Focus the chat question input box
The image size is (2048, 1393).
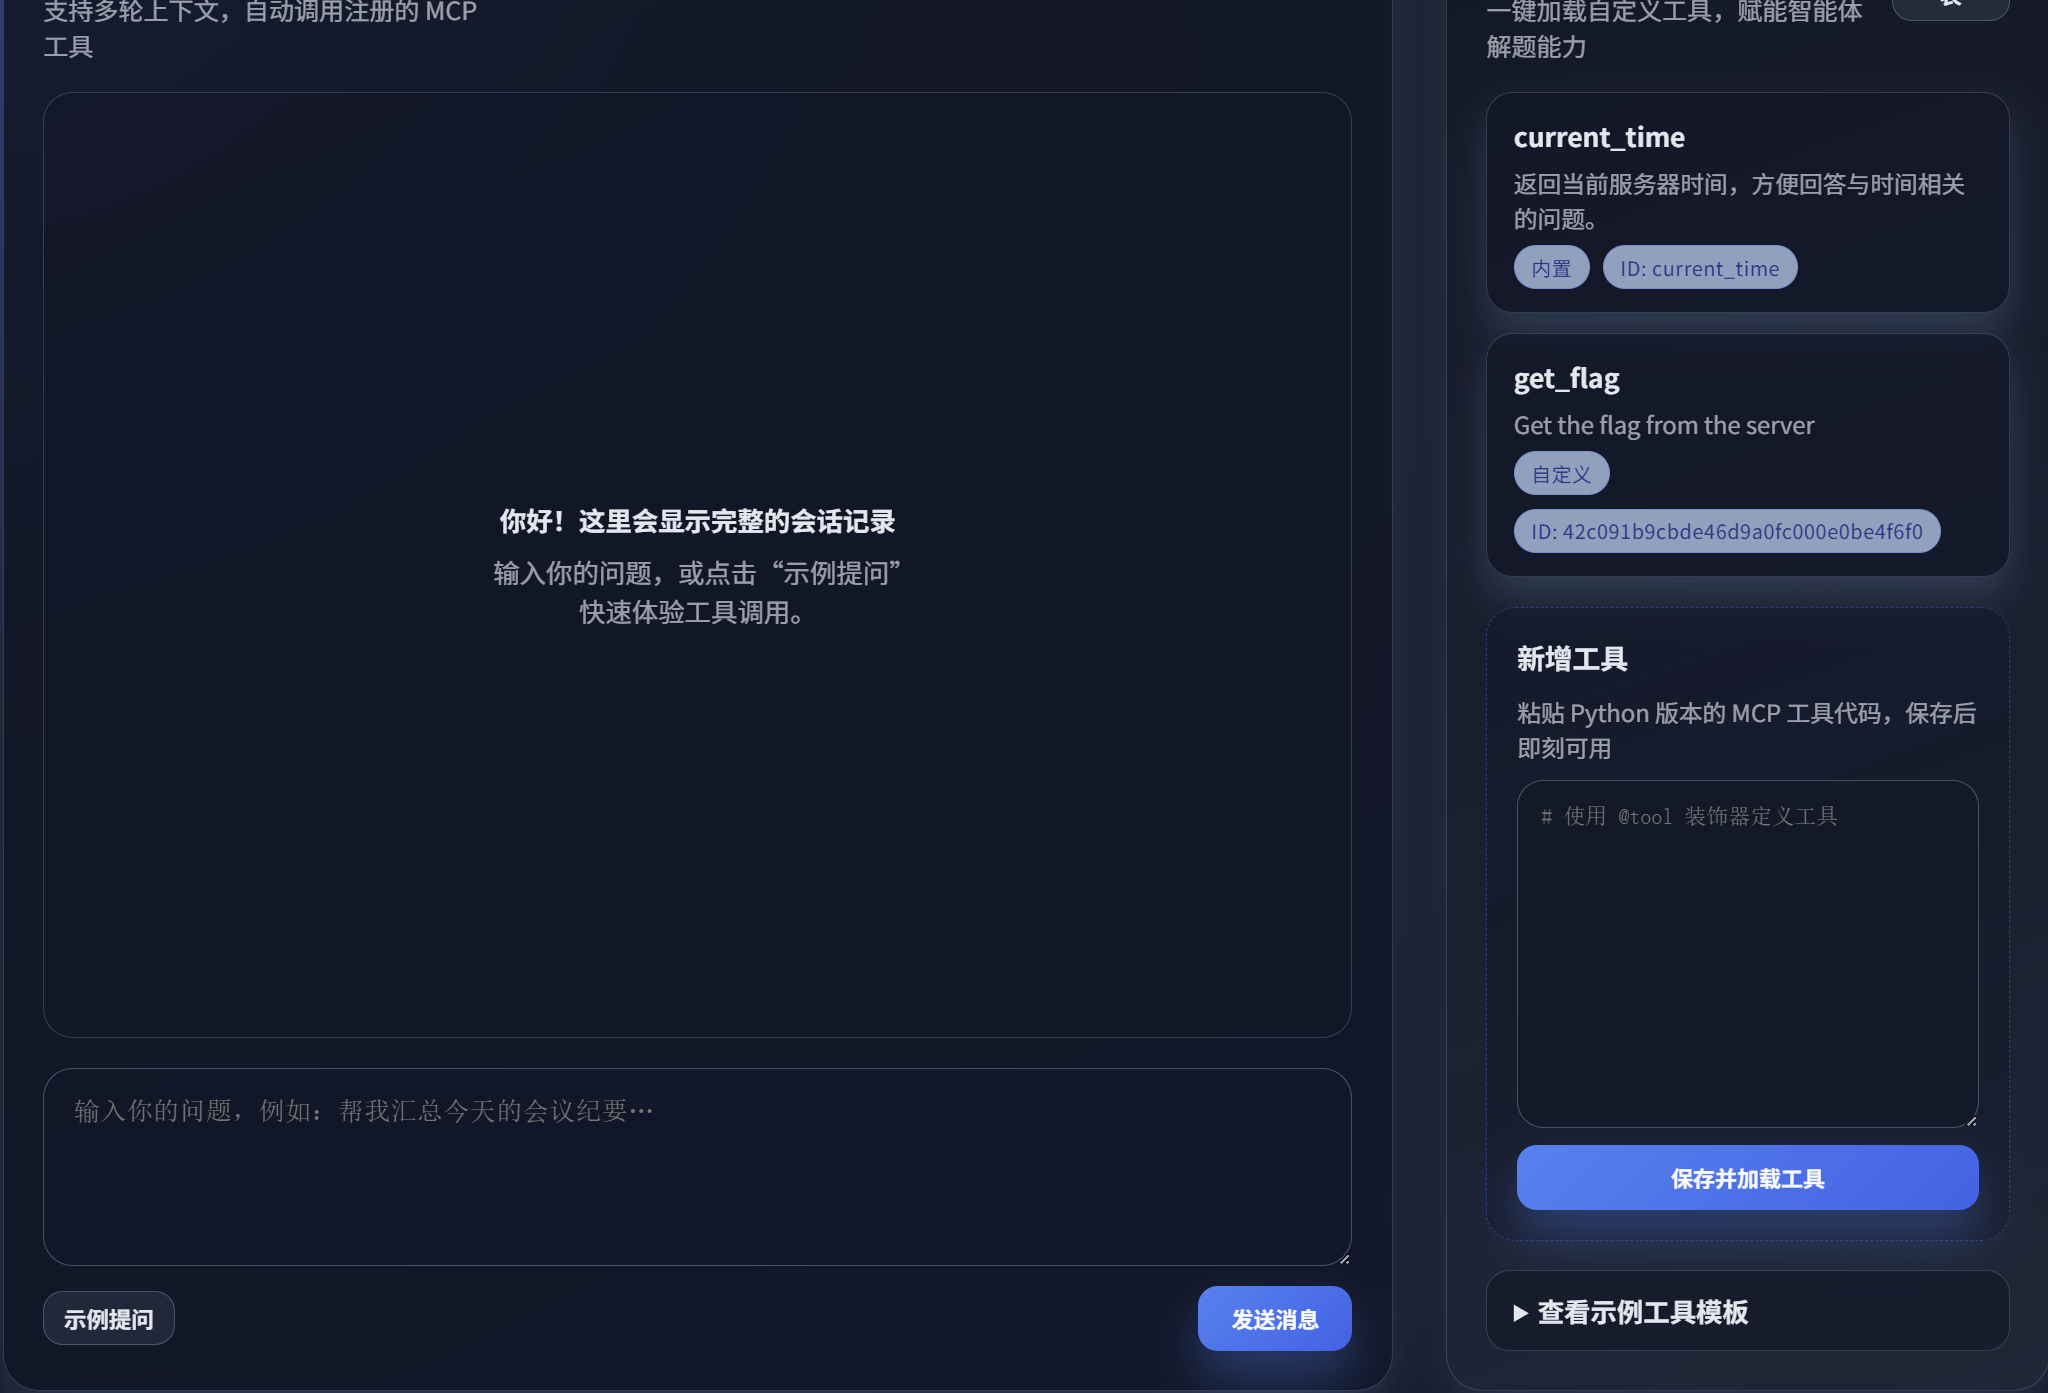point(697,1166)
